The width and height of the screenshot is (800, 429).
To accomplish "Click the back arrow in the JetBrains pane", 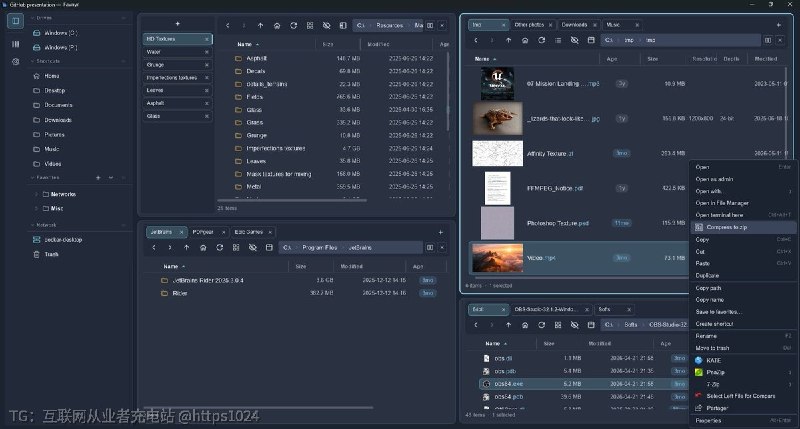I will (154, 247).
